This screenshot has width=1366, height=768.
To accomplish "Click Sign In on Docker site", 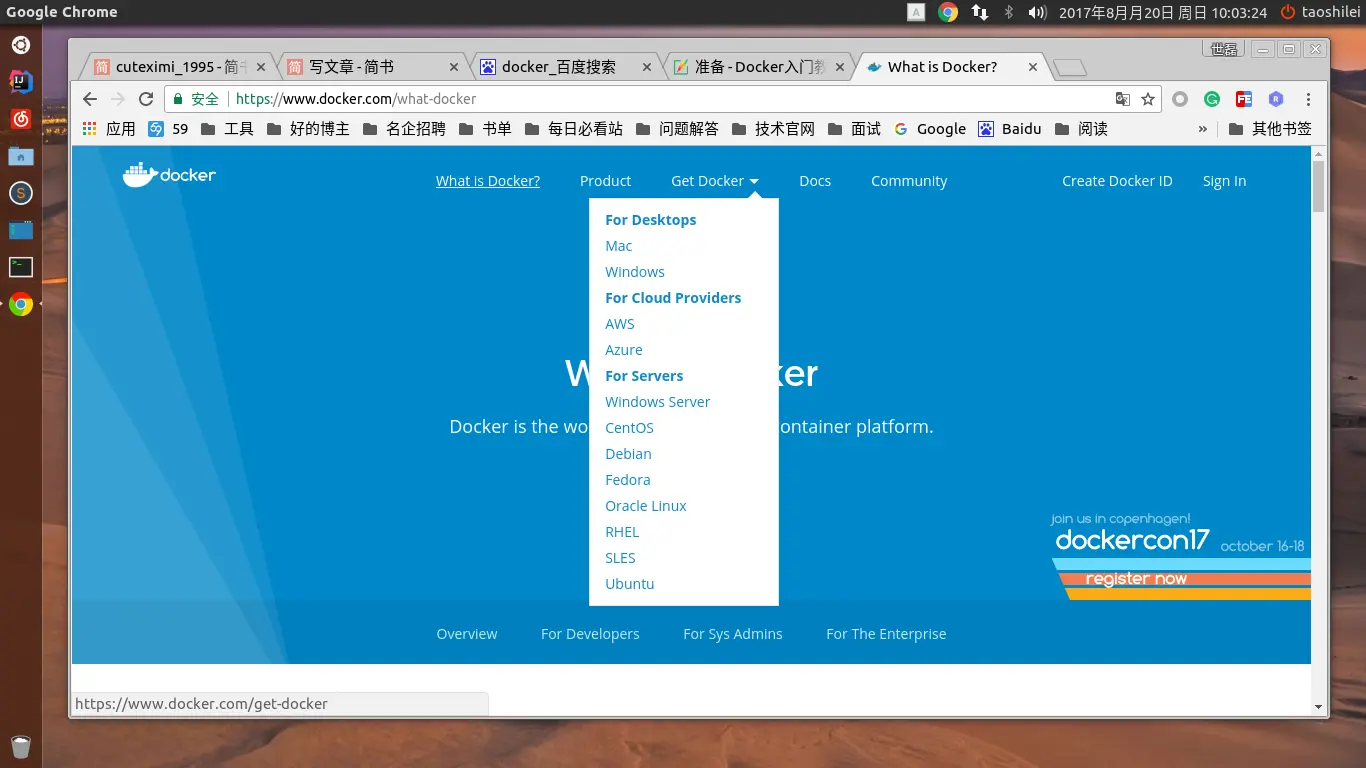I will [x=1224, y=181].
